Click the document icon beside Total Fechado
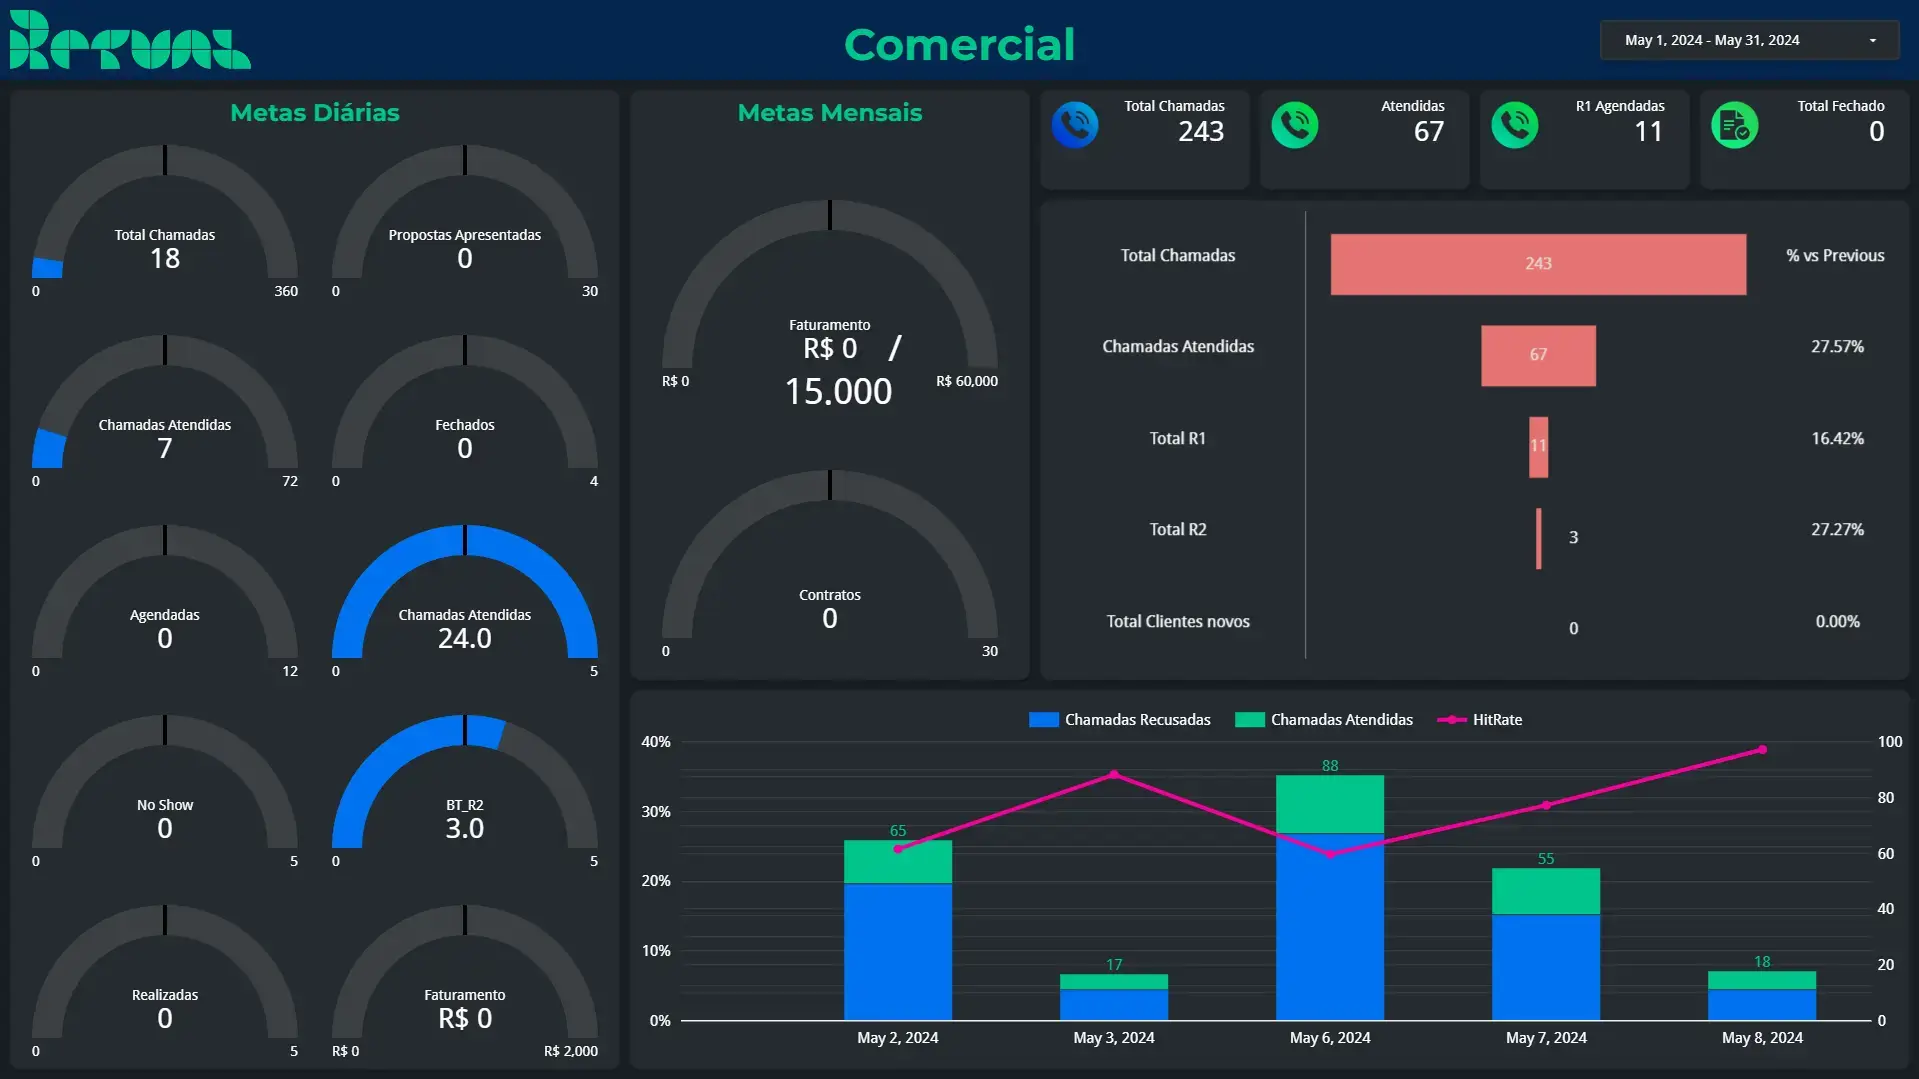1919x1079 pixels. tap(1735, 126)
